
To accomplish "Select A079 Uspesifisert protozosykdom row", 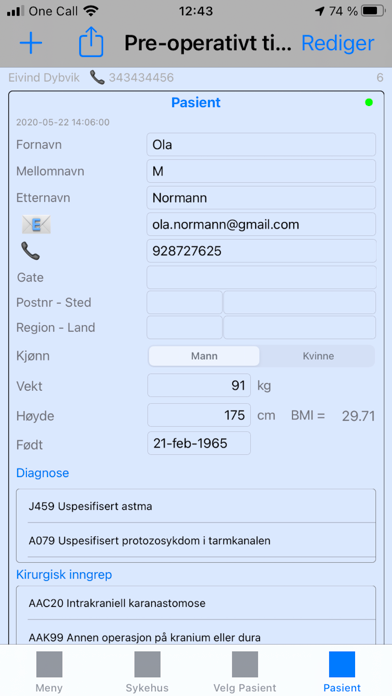I will pyautogui.click(x=196, y=540).
